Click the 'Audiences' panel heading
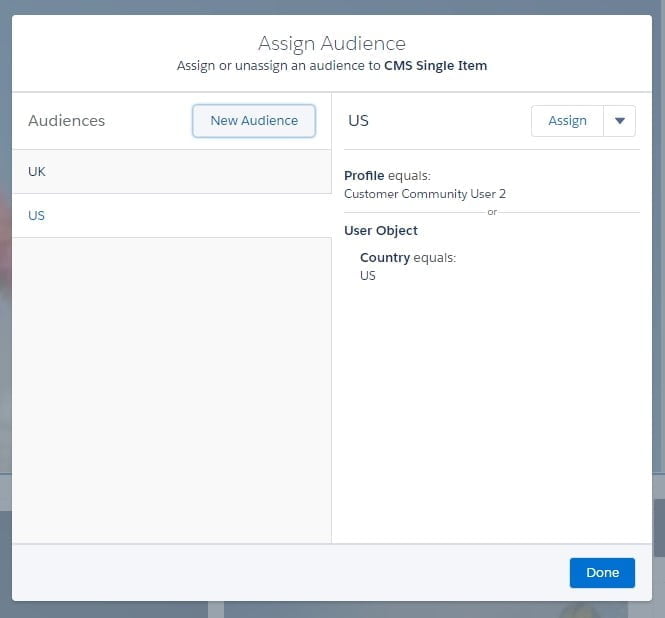 point(67,121)
